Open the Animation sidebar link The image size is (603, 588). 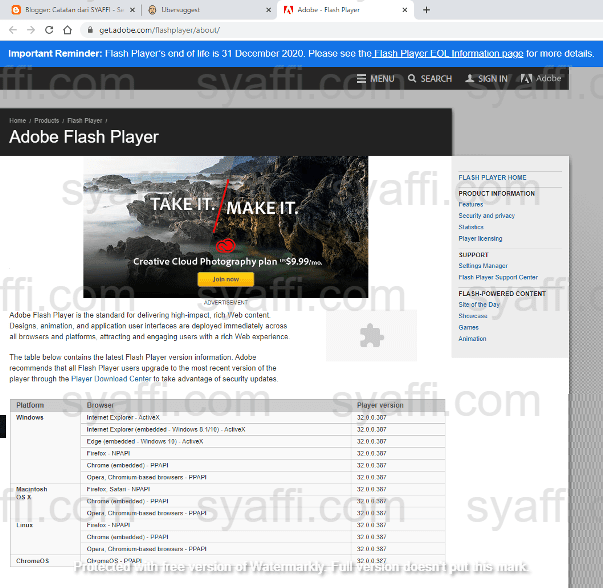coord(472,339)
